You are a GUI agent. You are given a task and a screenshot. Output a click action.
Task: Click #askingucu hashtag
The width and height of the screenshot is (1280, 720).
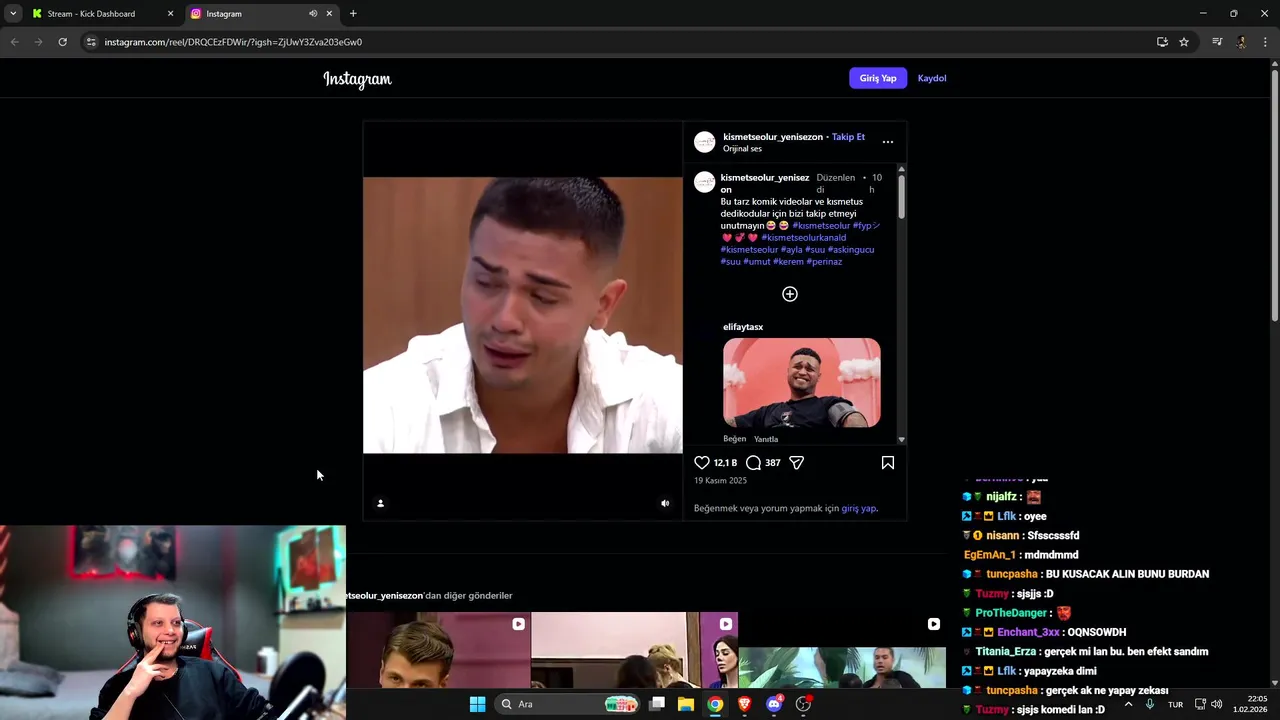(851, 250)
